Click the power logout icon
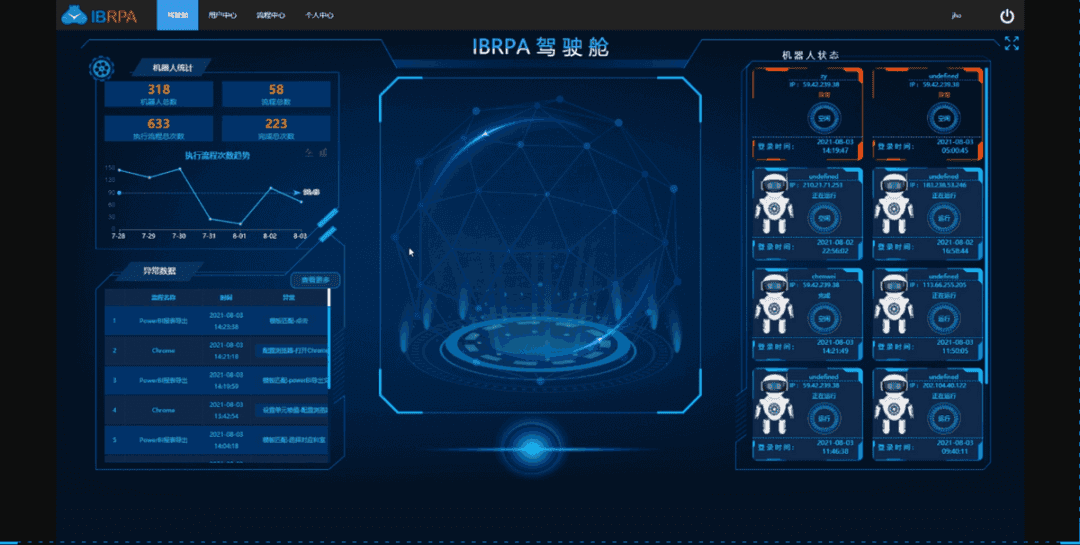 click(x=1007, y=16)
